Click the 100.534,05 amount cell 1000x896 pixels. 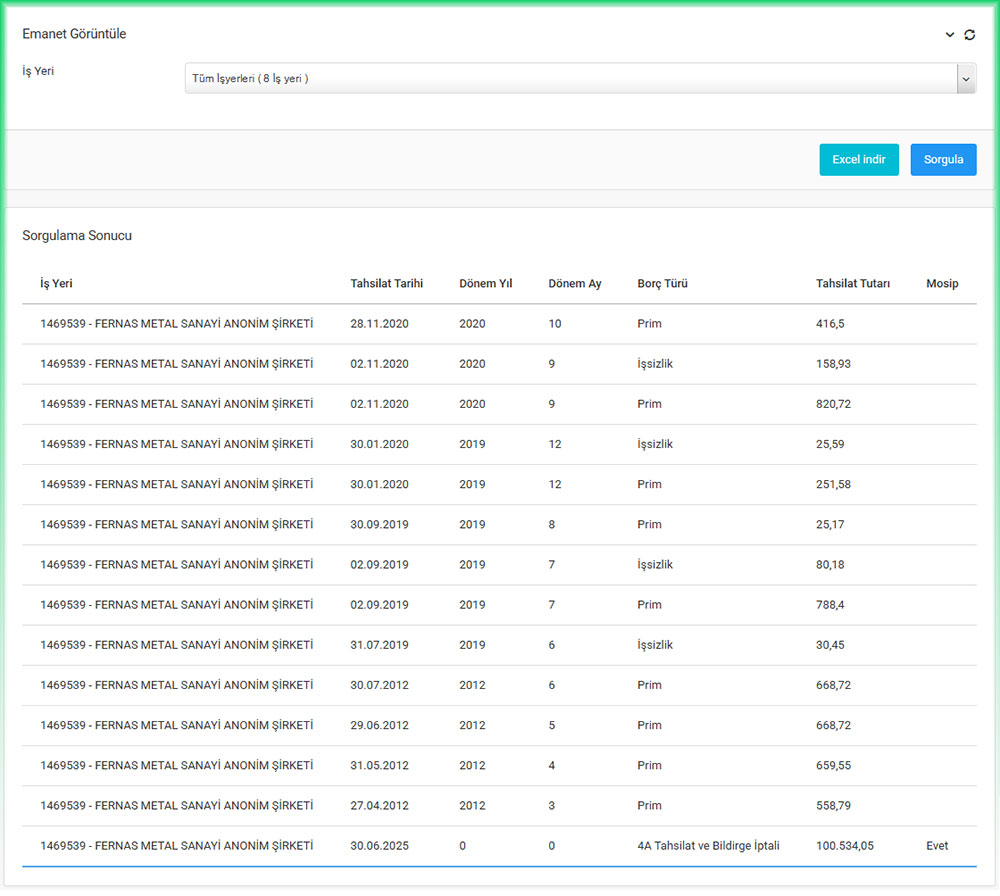coord(844,846)
